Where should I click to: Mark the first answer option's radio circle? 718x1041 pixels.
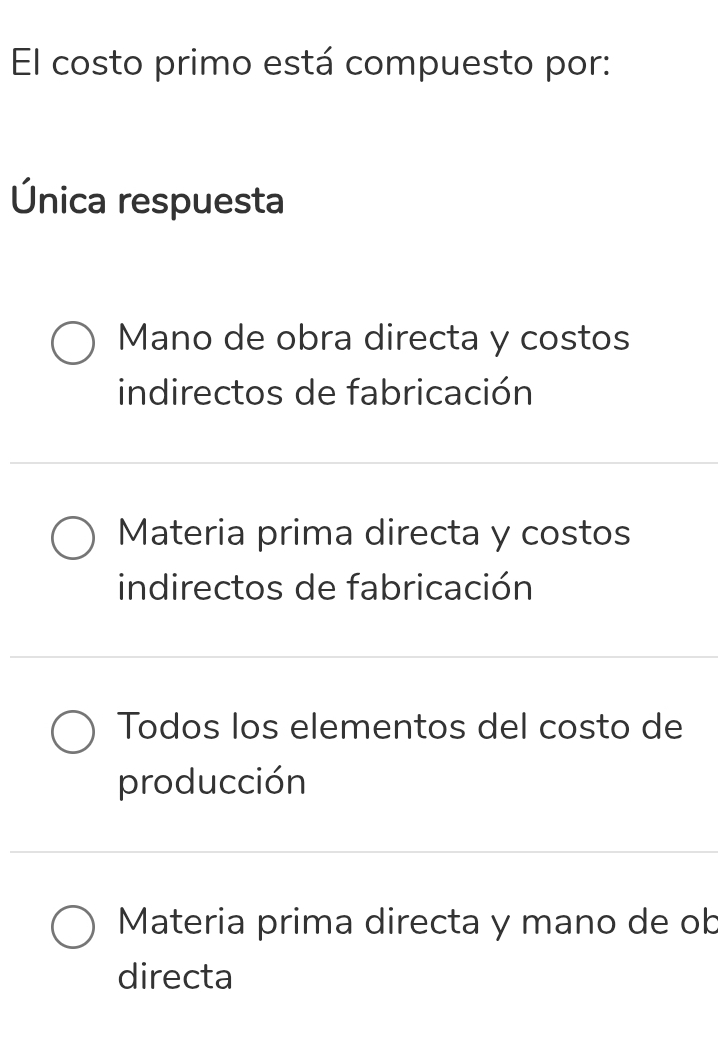tap(74, 344)
